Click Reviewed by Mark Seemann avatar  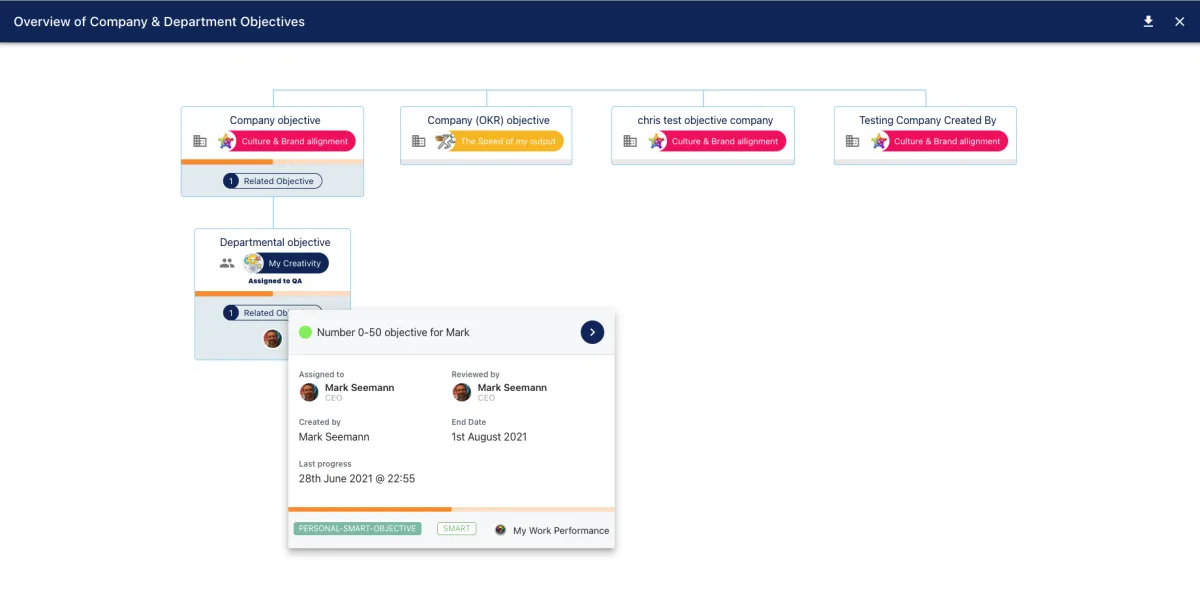pos(461,392)
